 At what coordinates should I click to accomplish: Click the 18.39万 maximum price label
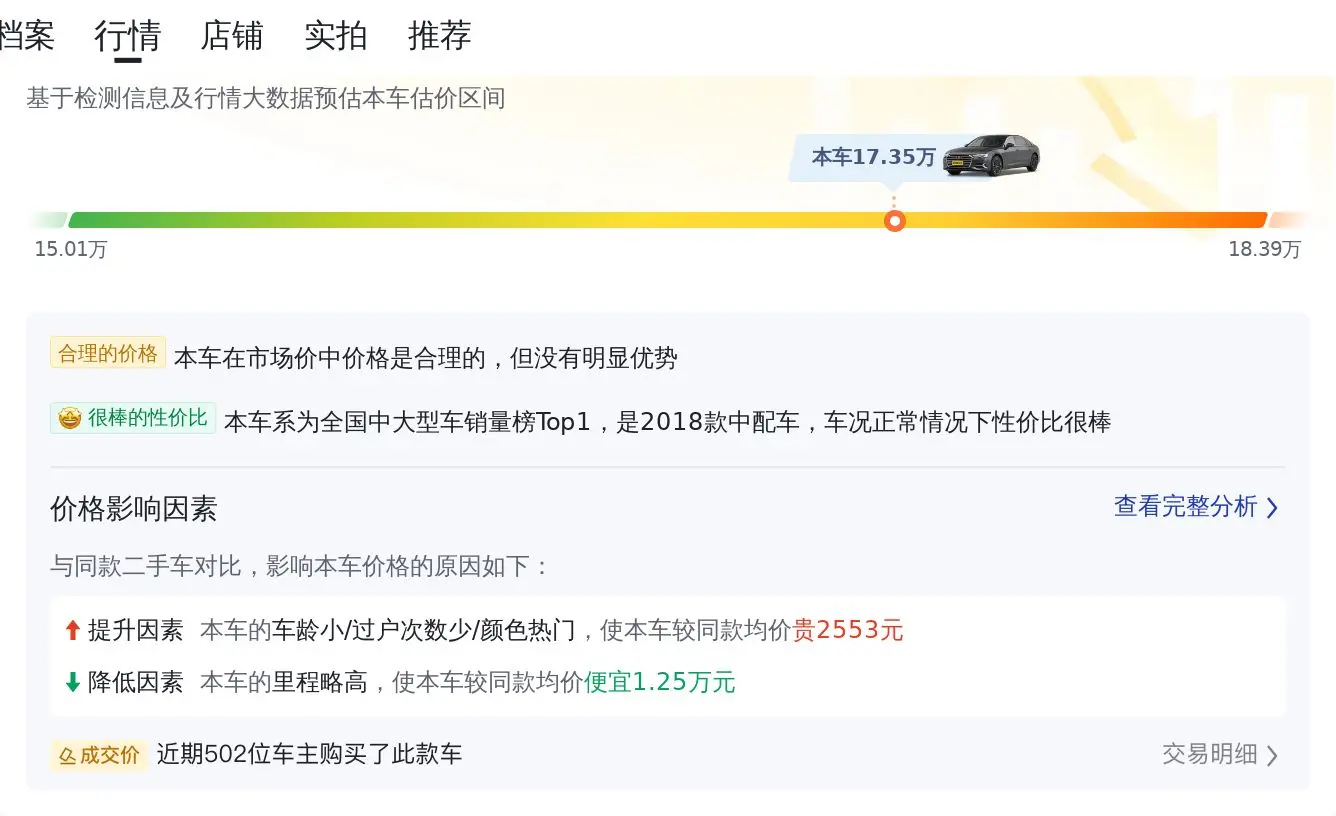click(x=1265, y=250)
